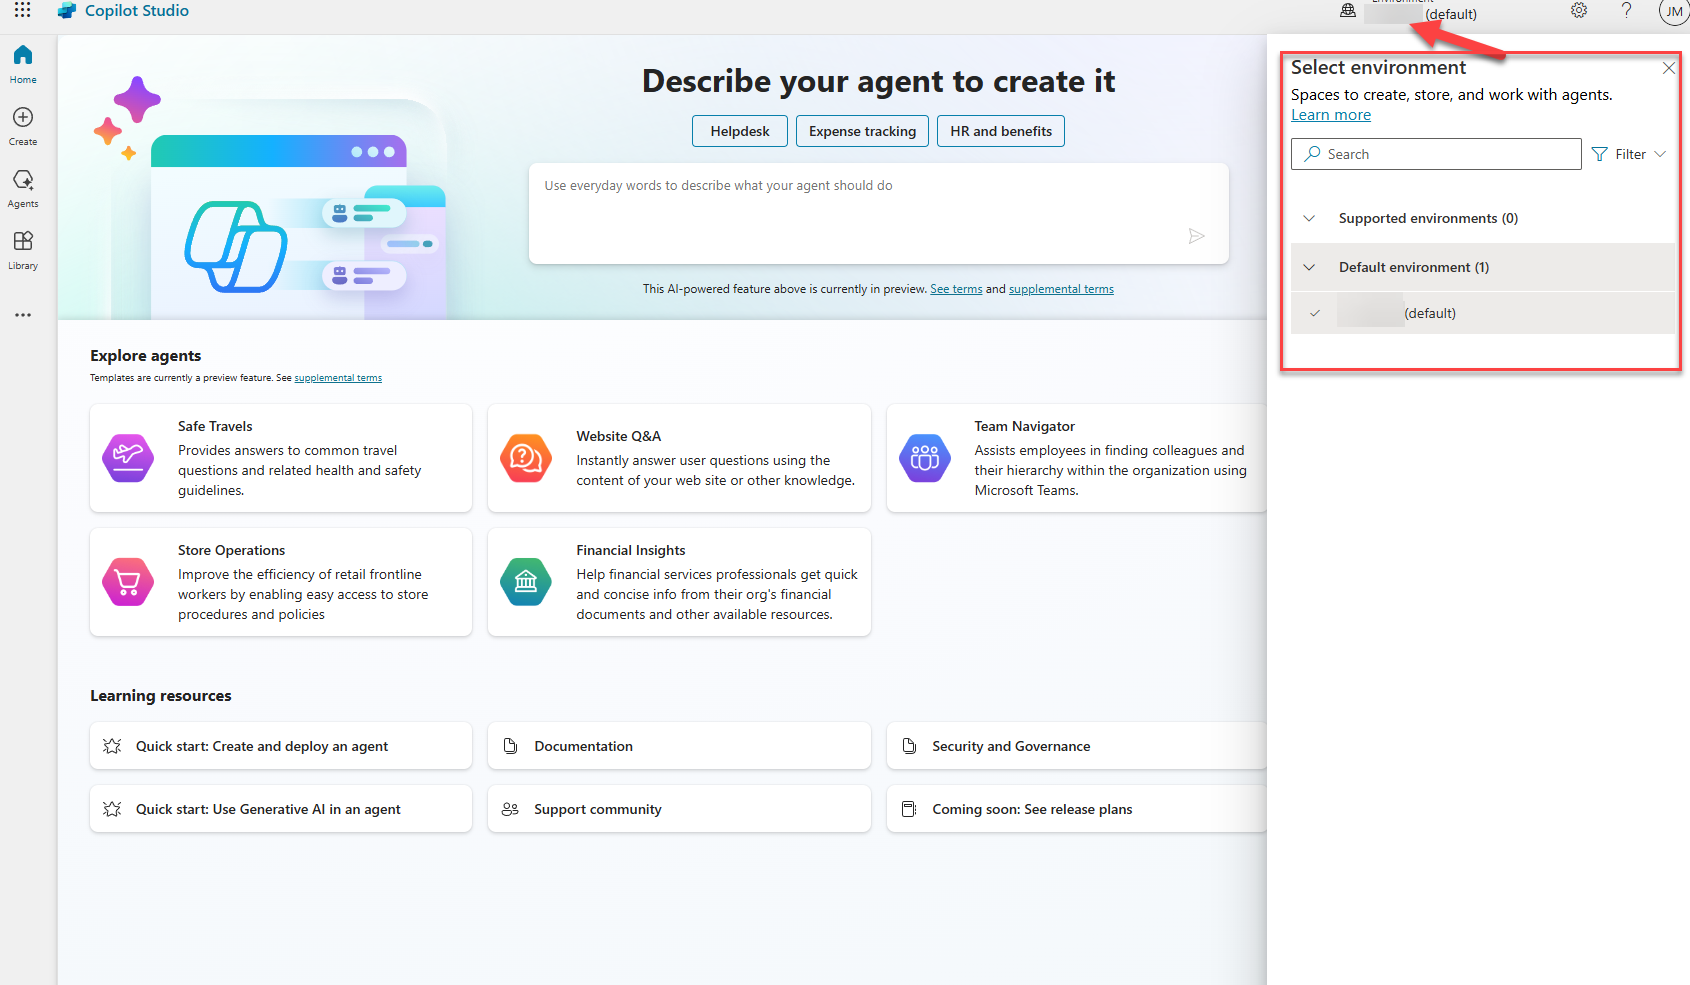Image resolution: width=1690 pixels, height=985 pixels.
Task: Open supplemental terms link under Explore agents
Action: click(338, 378)
